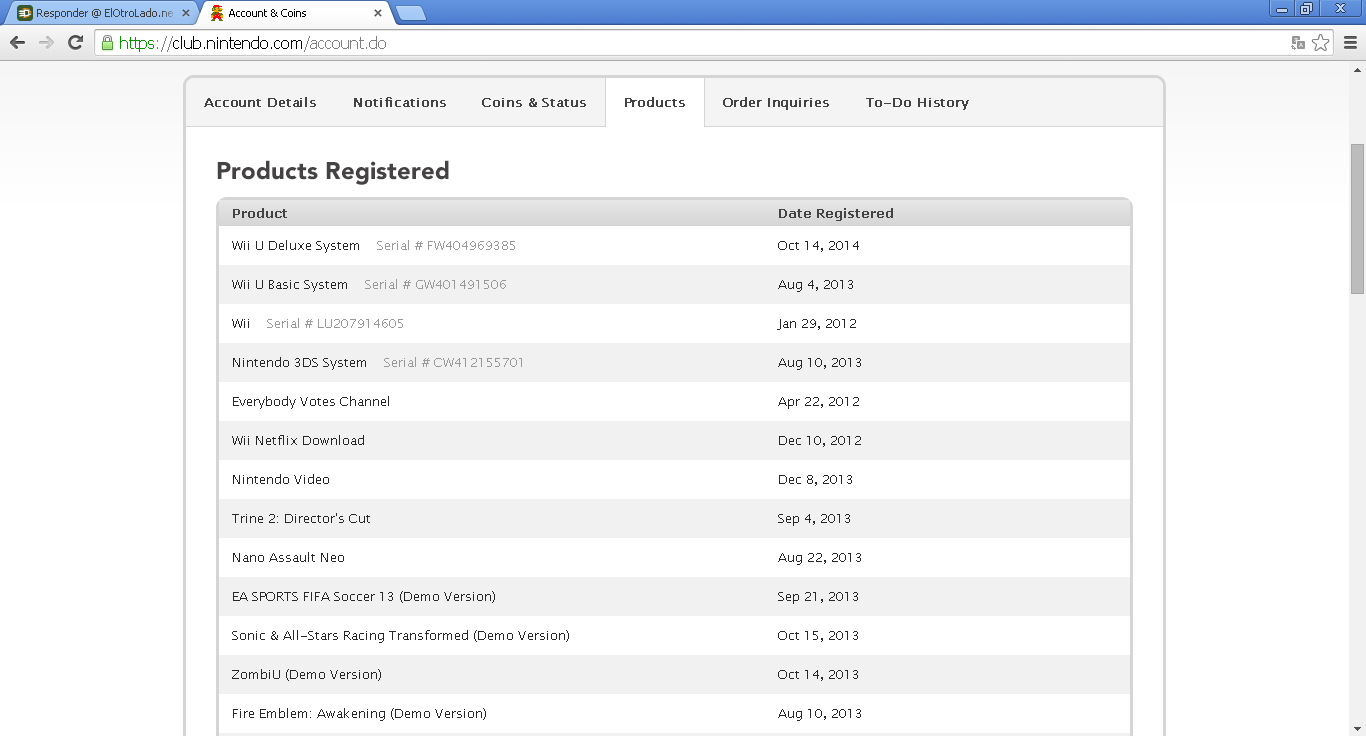Click the Oct 15, 2013 date

click(818, 635)
